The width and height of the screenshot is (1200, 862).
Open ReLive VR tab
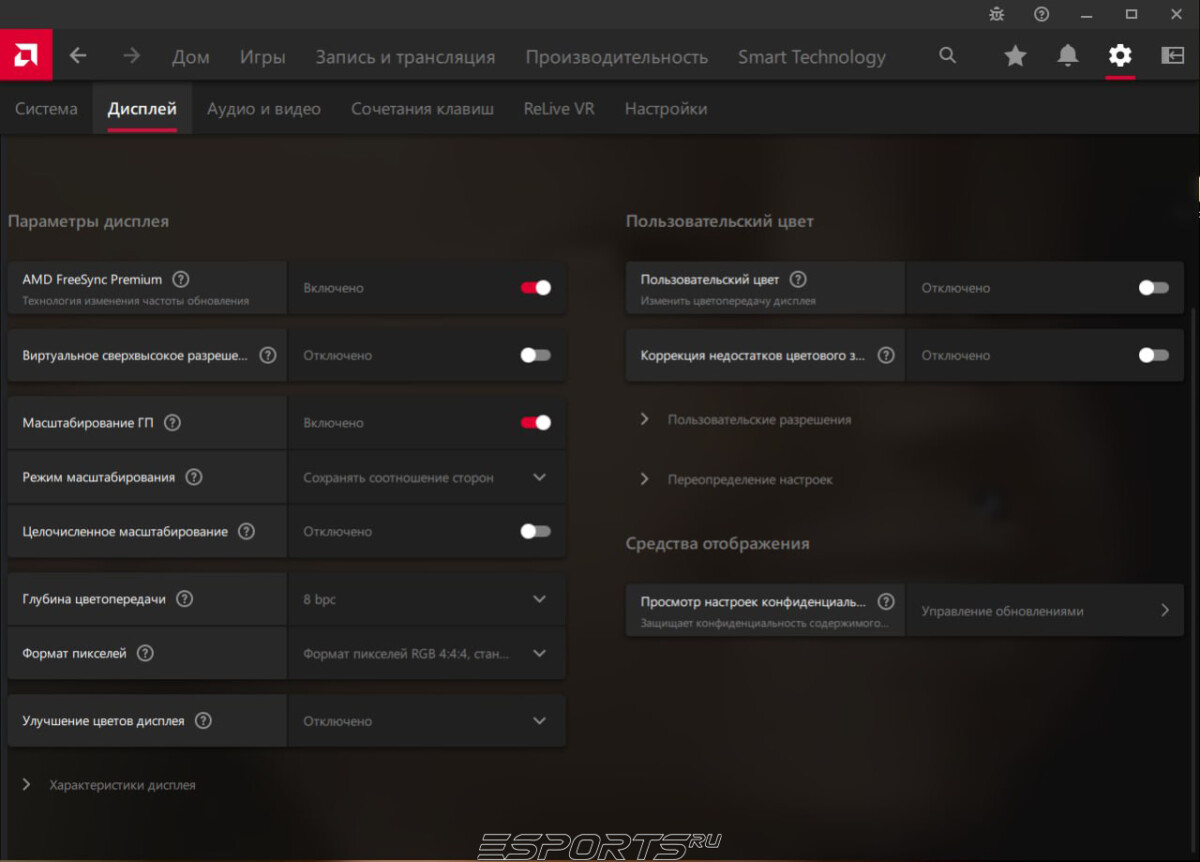pos(559,109)
